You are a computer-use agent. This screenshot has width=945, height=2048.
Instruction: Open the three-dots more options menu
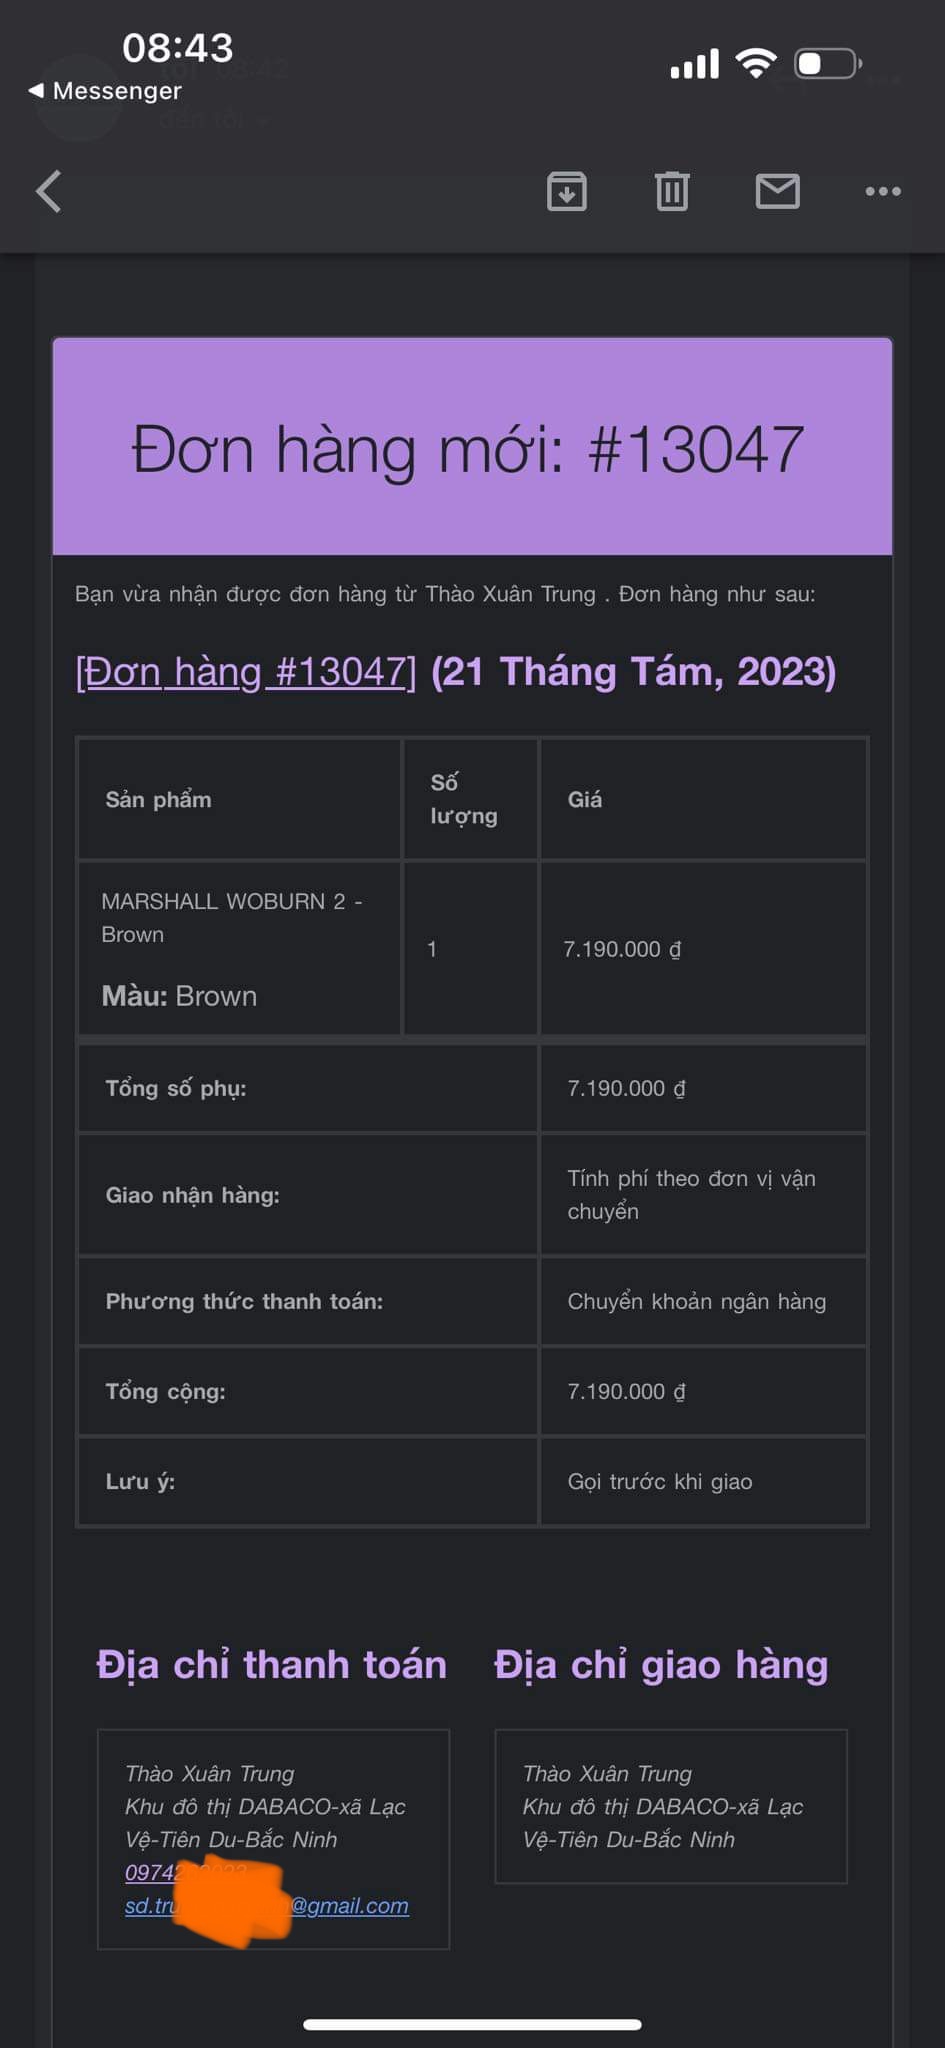[x=883, y=191]
